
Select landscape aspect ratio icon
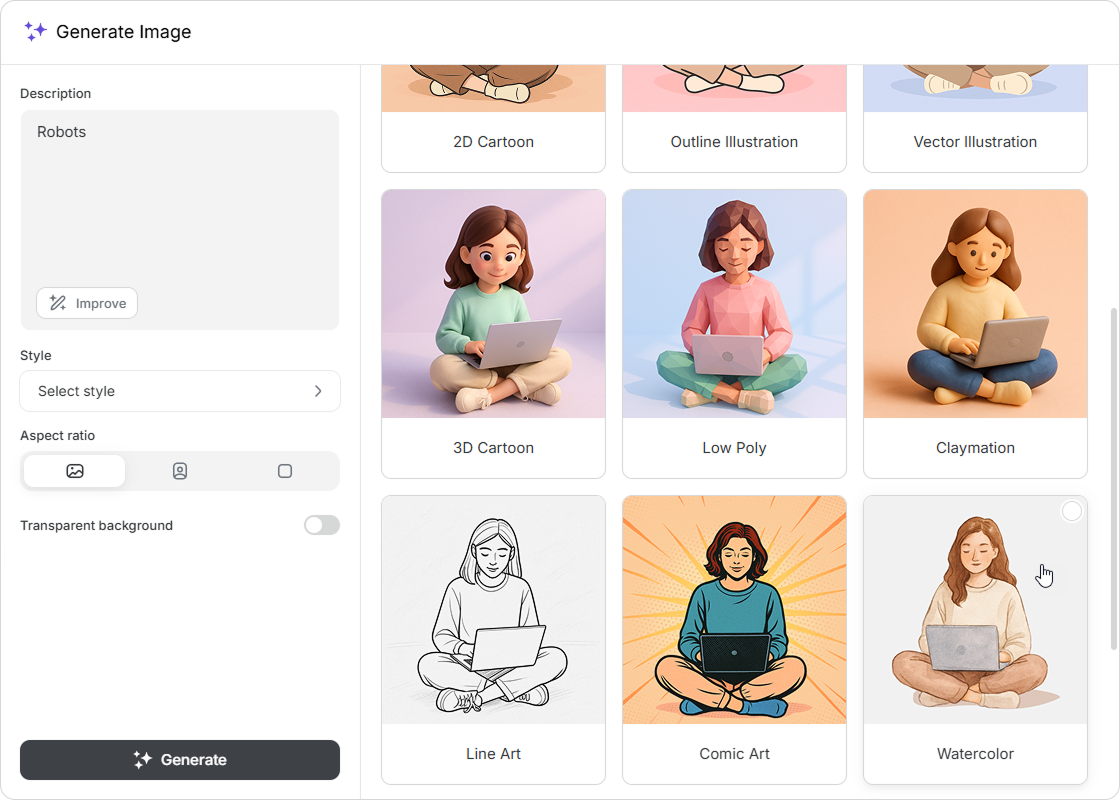(75, 471)
